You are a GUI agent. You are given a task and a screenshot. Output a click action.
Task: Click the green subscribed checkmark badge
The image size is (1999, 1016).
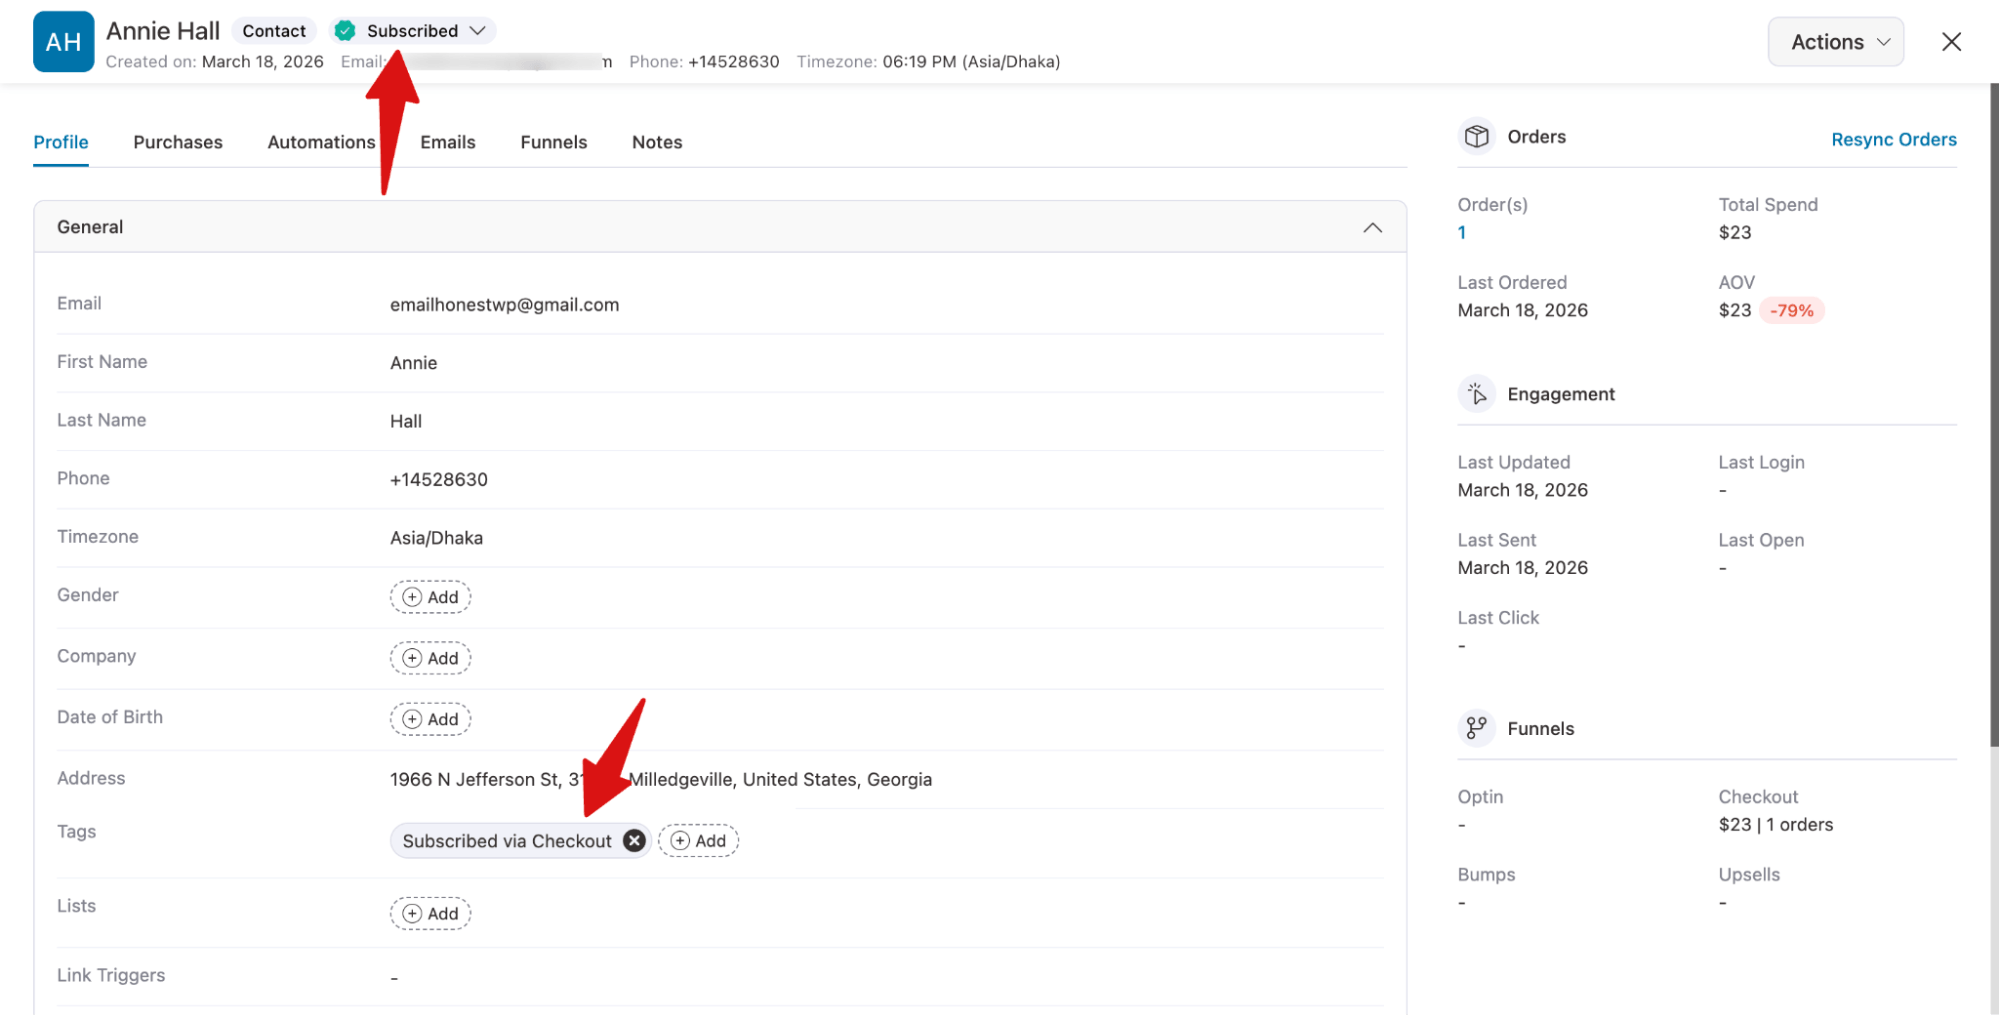345,30
